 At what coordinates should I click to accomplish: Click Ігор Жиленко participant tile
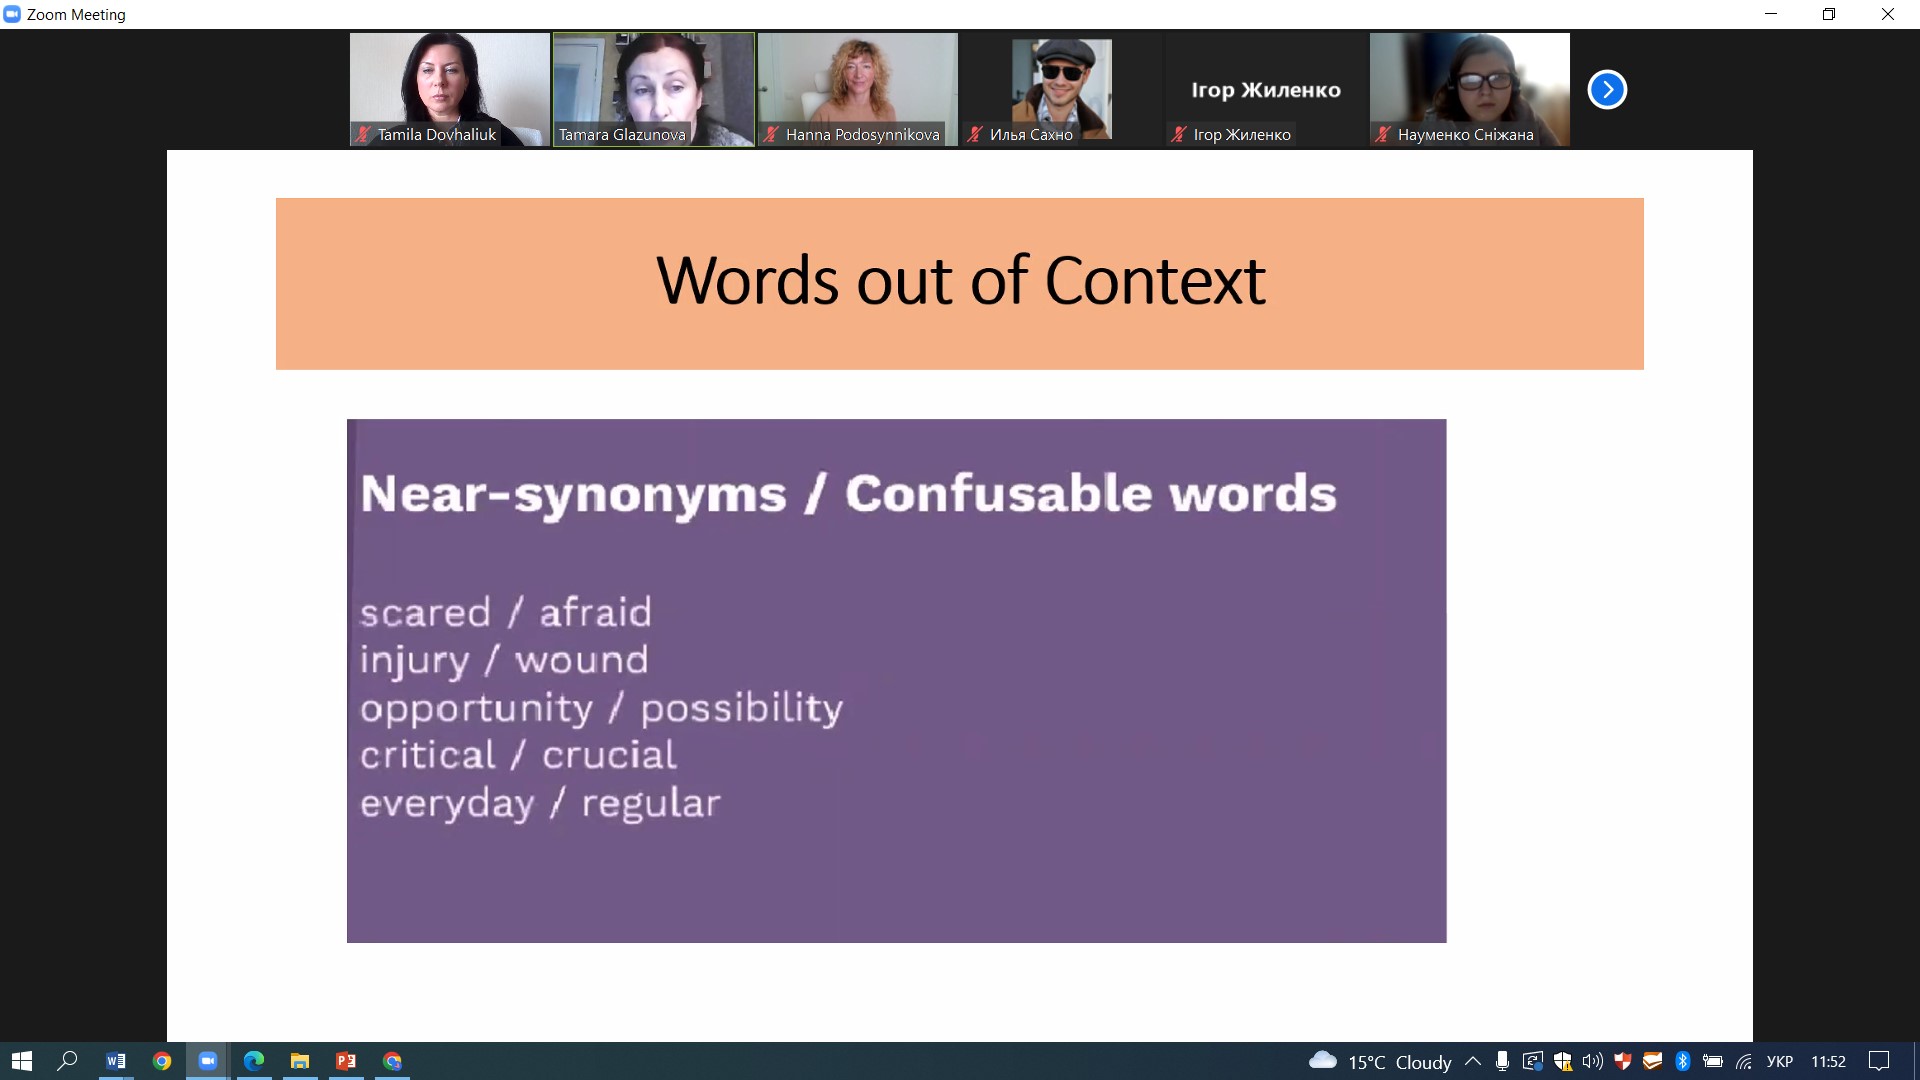(x=1266, y=90)
